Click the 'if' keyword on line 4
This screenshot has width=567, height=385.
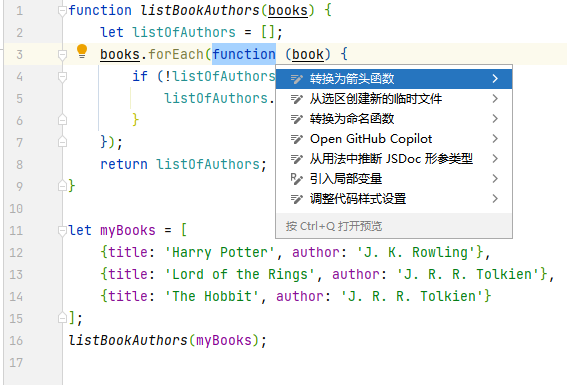(140, 76)
